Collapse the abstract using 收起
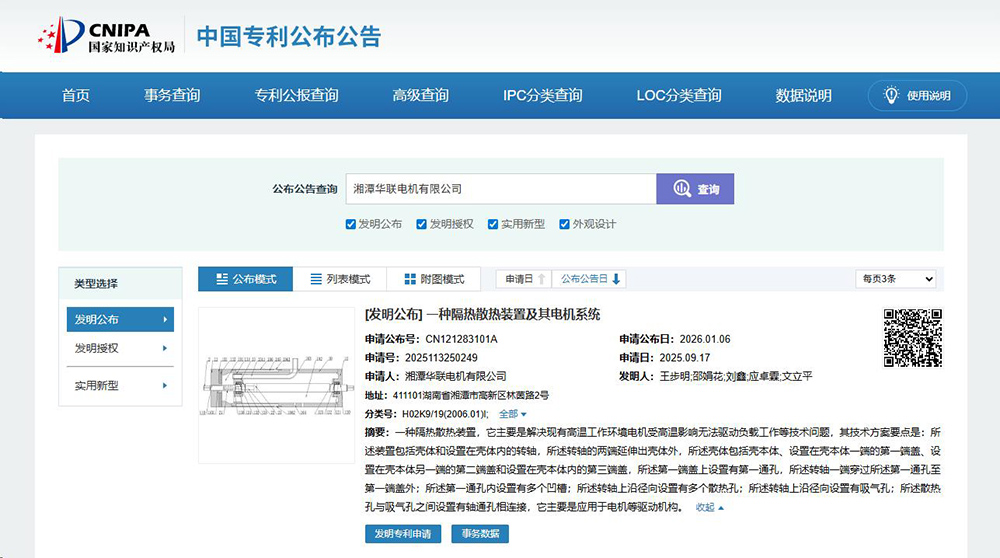1000x558 pixels. click(710, 508)
